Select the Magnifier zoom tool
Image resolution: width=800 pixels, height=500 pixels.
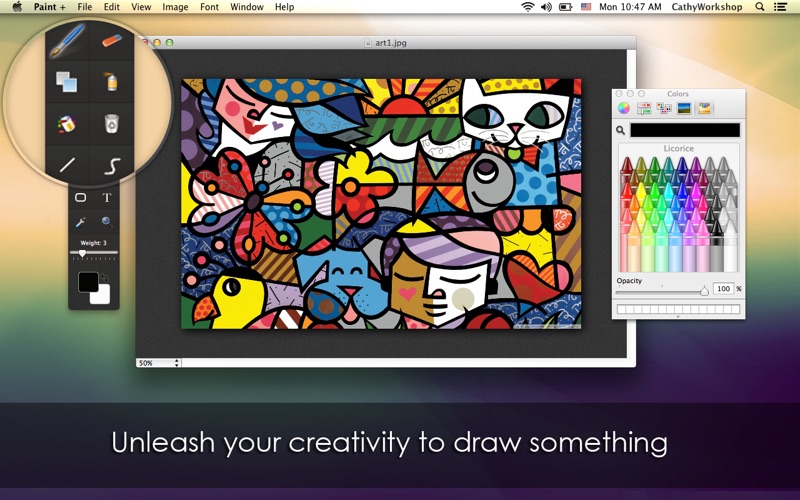[107, 222]
